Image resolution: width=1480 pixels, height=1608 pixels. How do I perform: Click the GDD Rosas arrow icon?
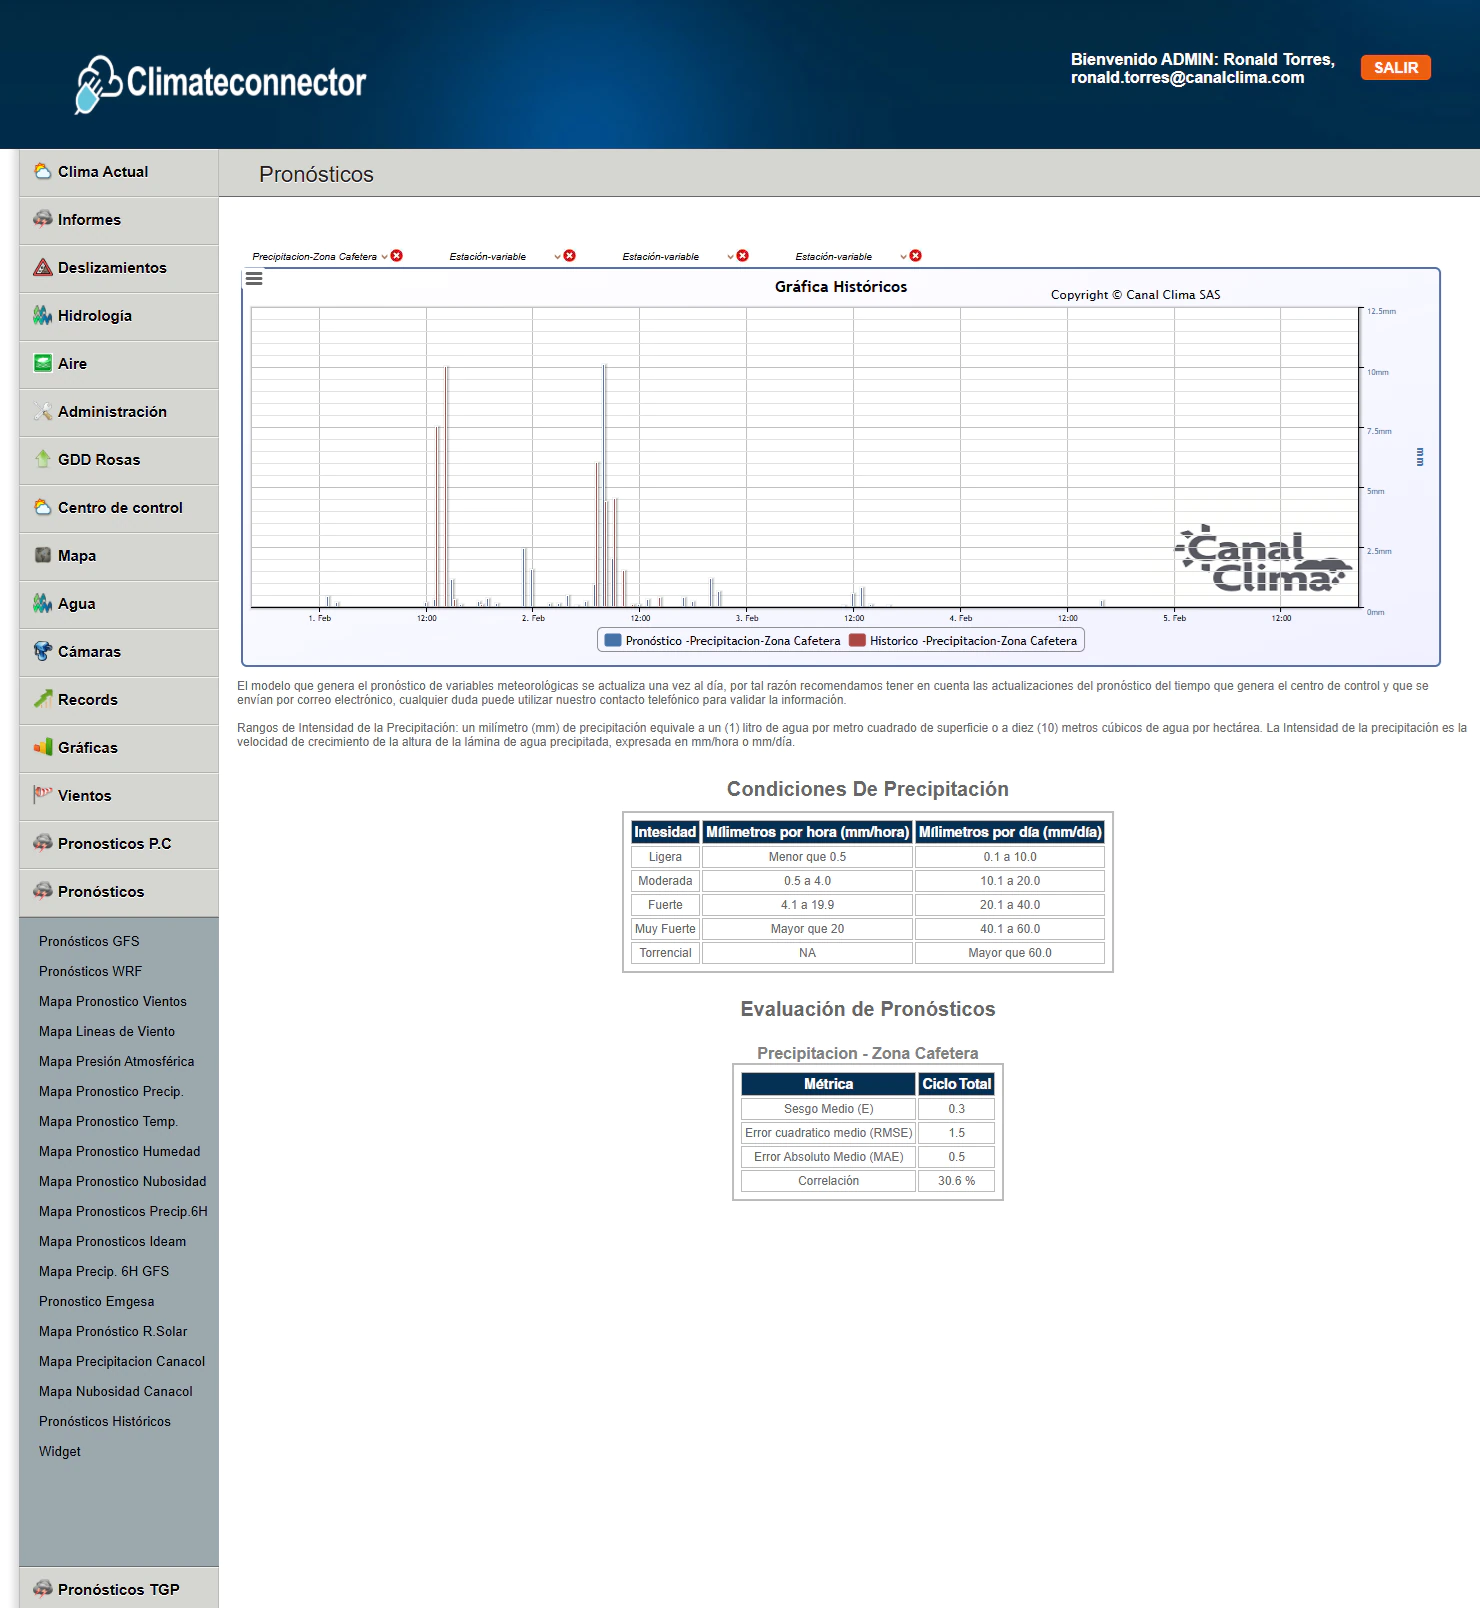click(43, 460)
